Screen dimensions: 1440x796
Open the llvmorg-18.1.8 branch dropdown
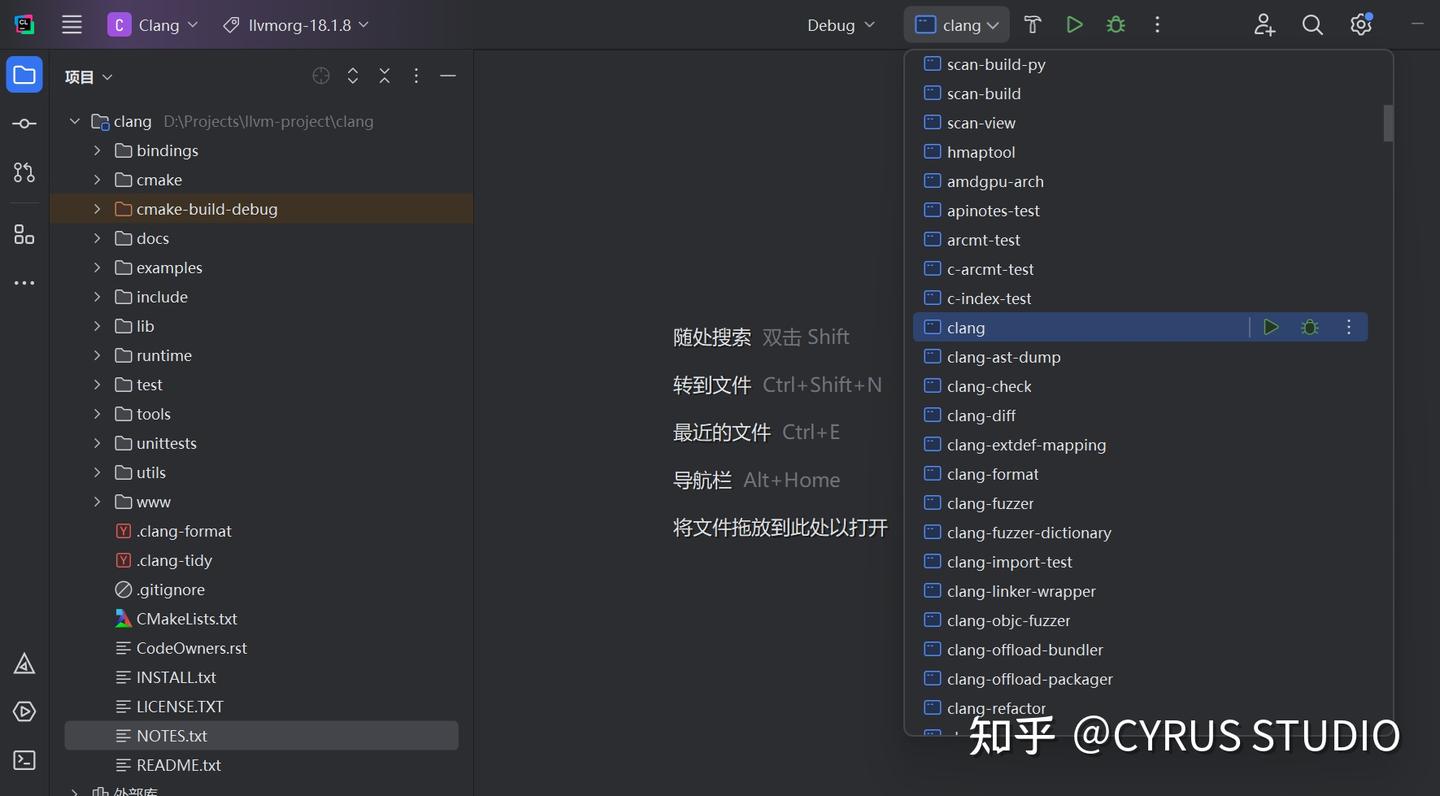(x=294, y=24)
